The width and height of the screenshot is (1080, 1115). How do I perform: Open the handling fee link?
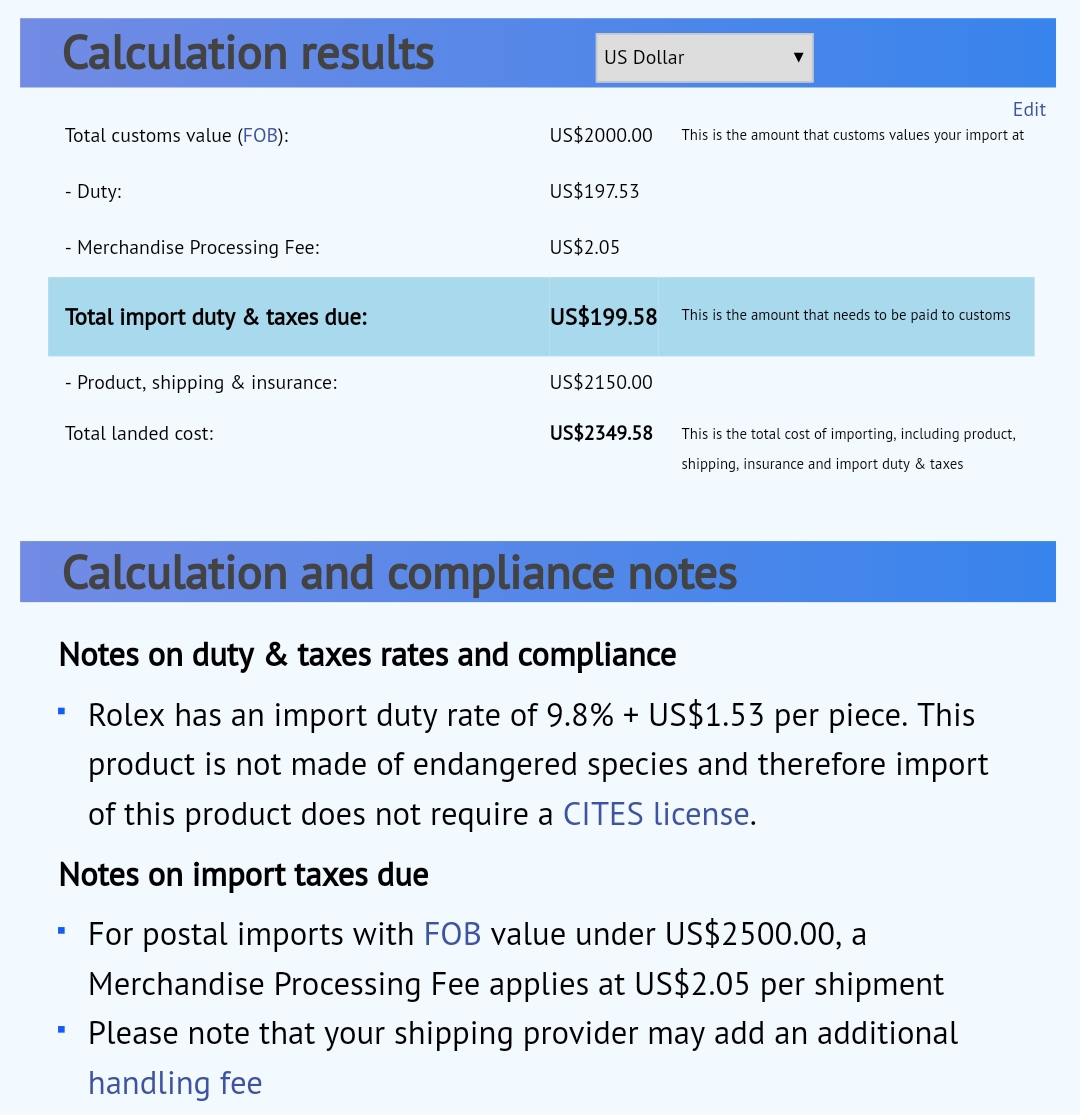coord(175,1083)
